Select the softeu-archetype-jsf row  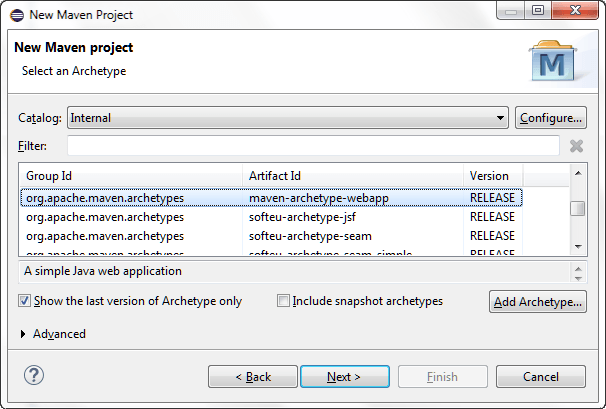(271, 217)
